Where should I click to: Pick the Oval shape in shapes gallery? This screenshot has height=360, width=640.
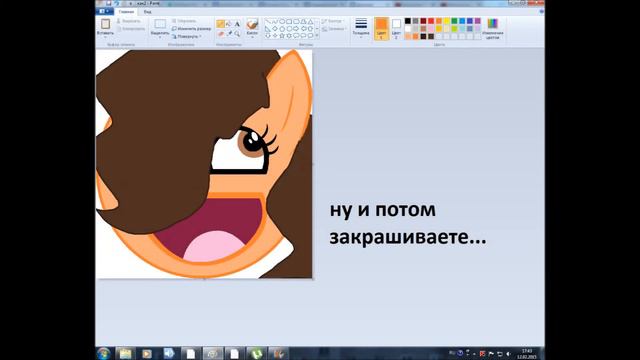[x=282, y=22]
